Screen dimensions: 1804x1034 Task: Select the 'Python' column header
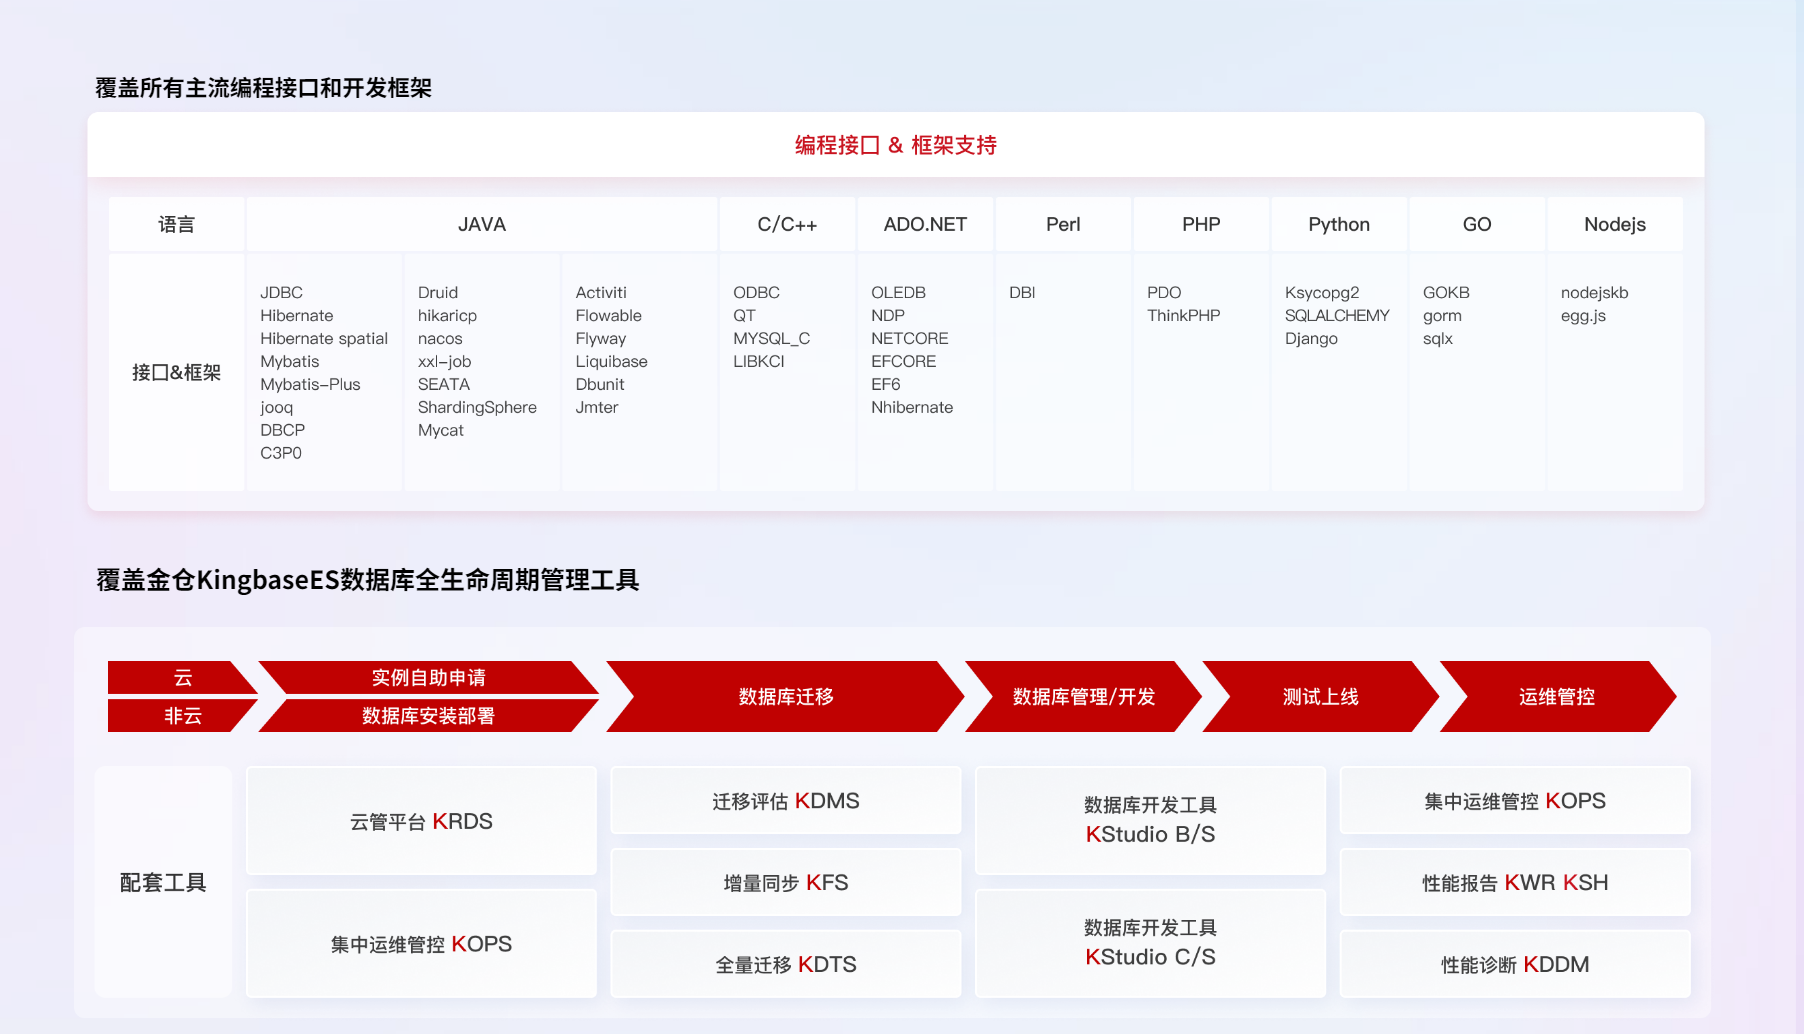1339,224
